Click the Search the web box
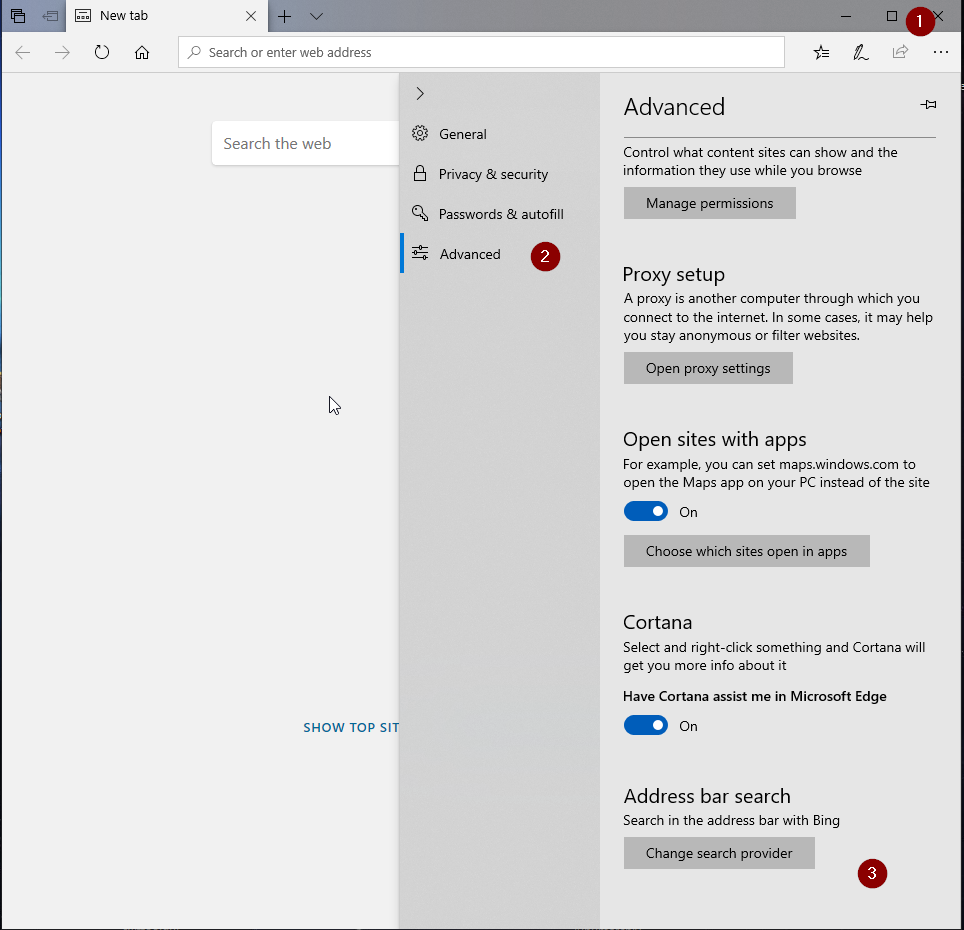 (306, 143)
